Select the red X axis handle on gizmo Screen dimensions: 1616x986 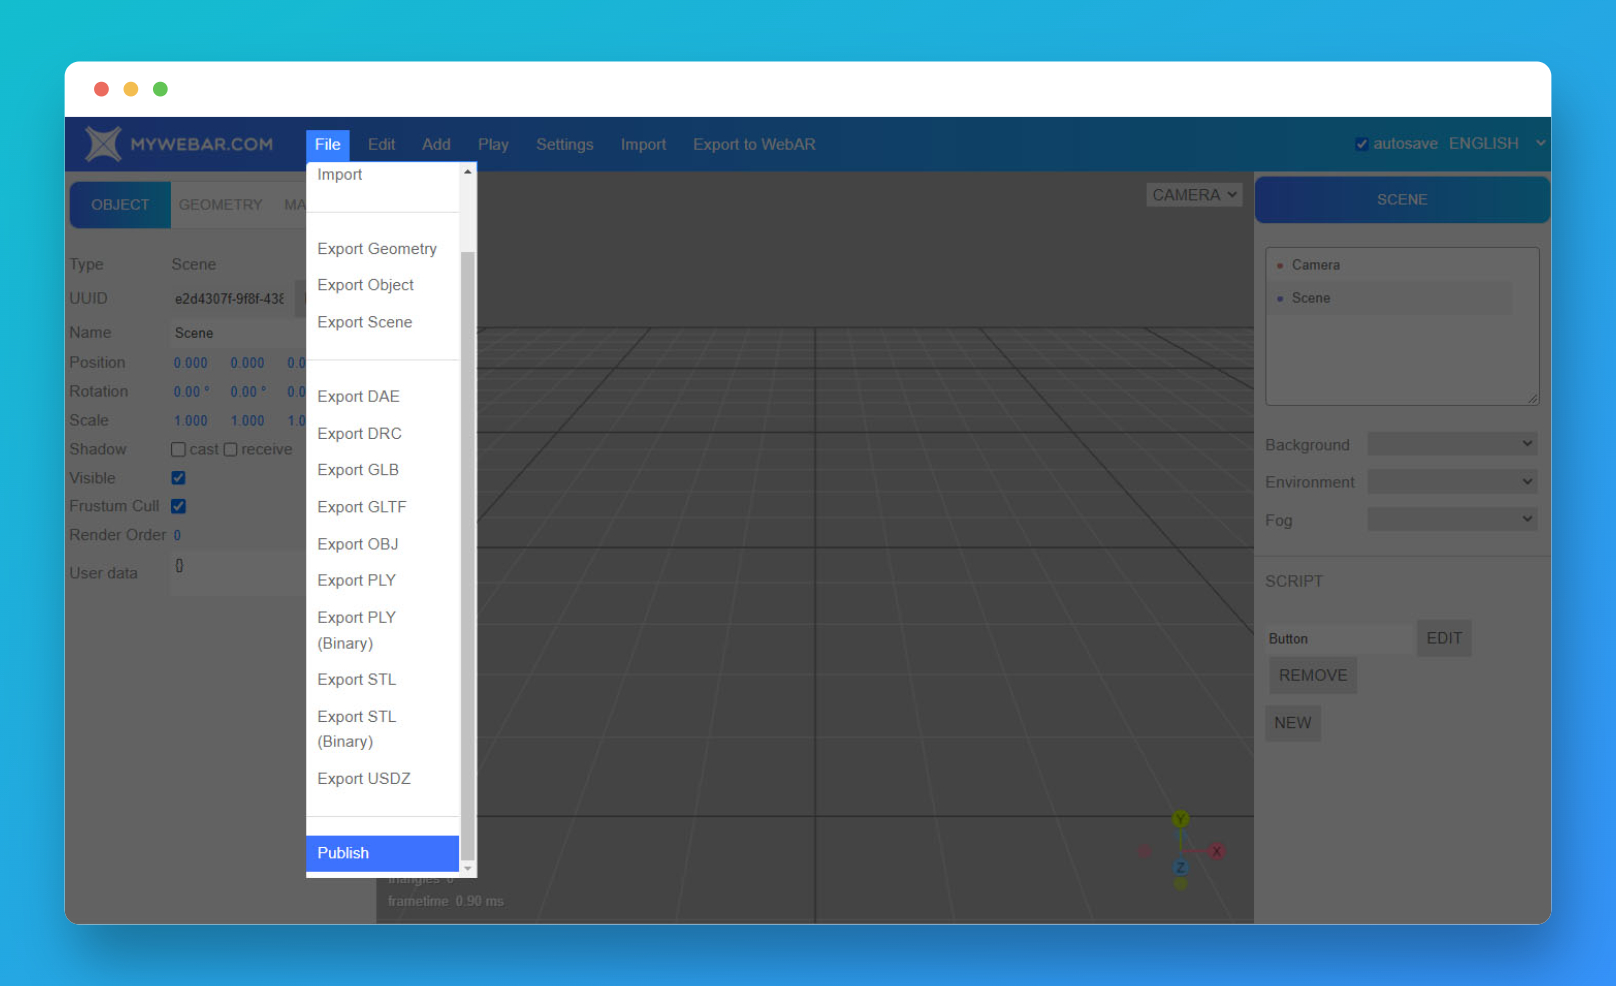pos(1216,851)
